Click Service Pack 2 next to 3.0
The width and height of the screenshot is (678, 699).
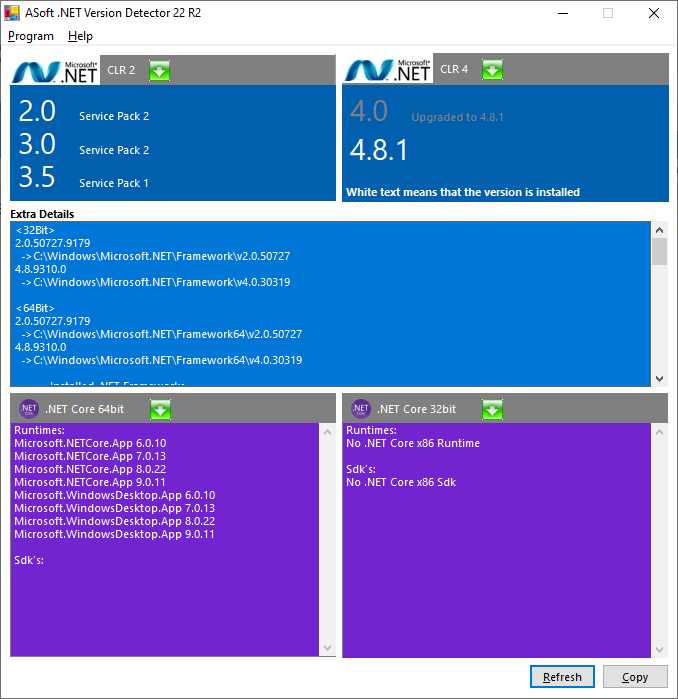114,150
